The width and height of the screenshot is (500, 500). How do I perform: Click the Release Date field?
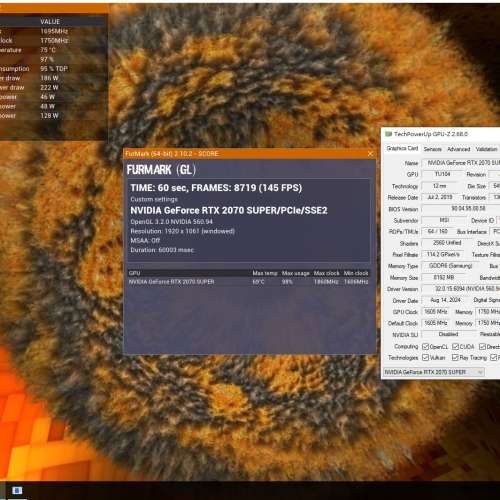[x=440, y=197]
